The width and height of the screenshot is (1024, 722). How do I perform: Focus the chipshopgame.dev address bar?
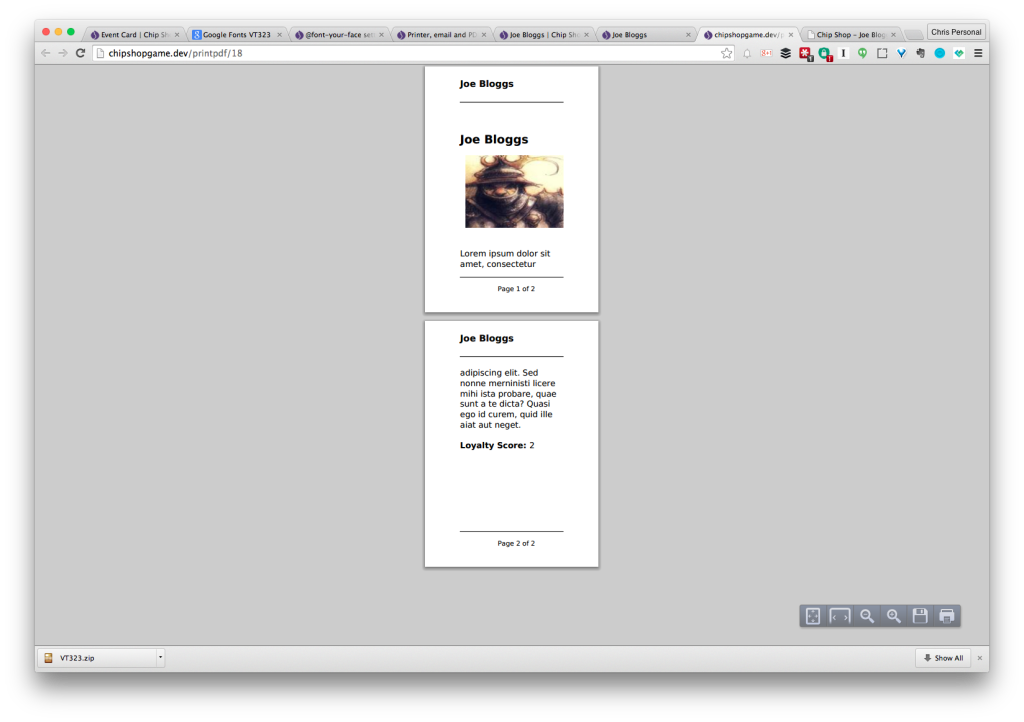pos(411,53)
